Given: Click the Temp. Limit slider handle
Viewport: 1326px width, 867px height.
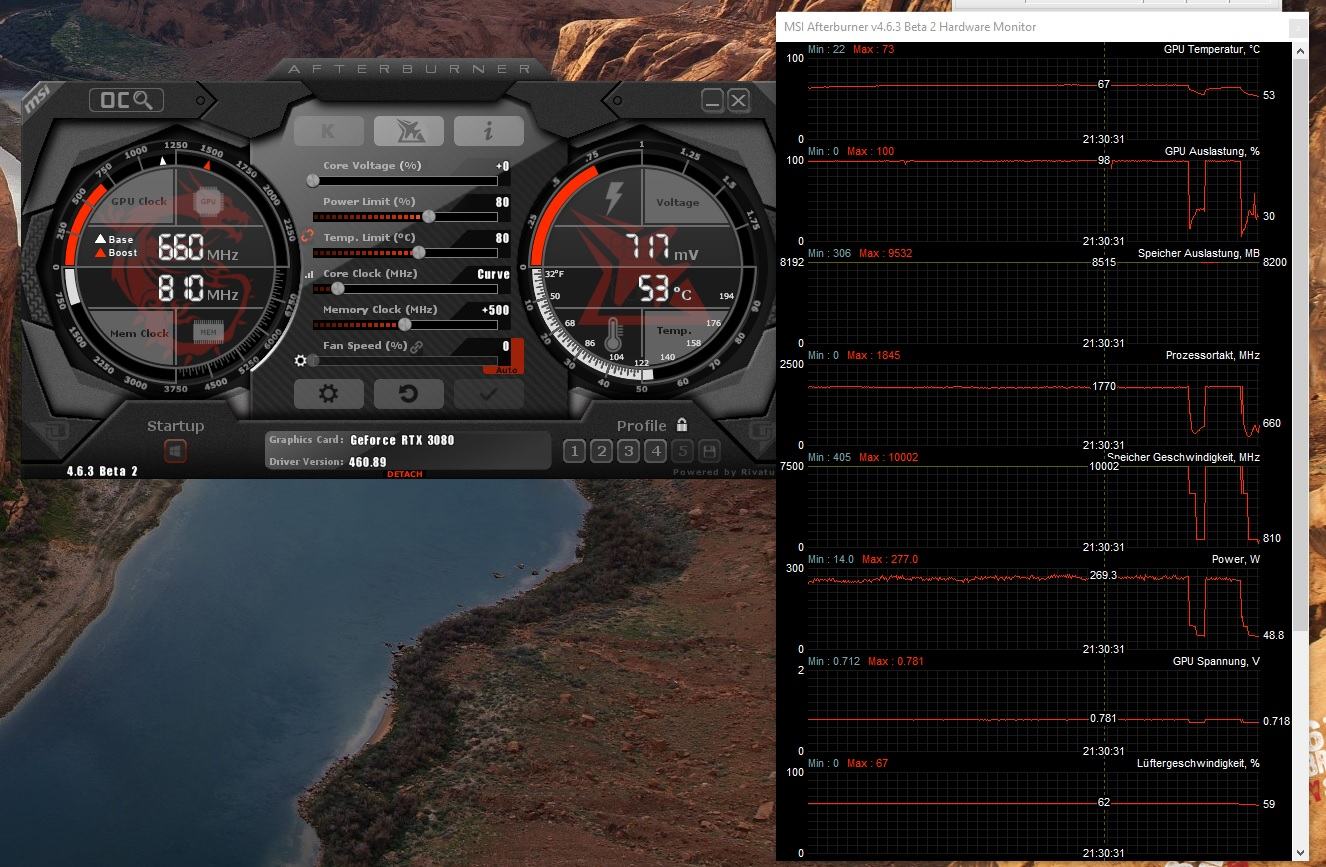Looking at the screenshot, I should click(x=418, y=252).
